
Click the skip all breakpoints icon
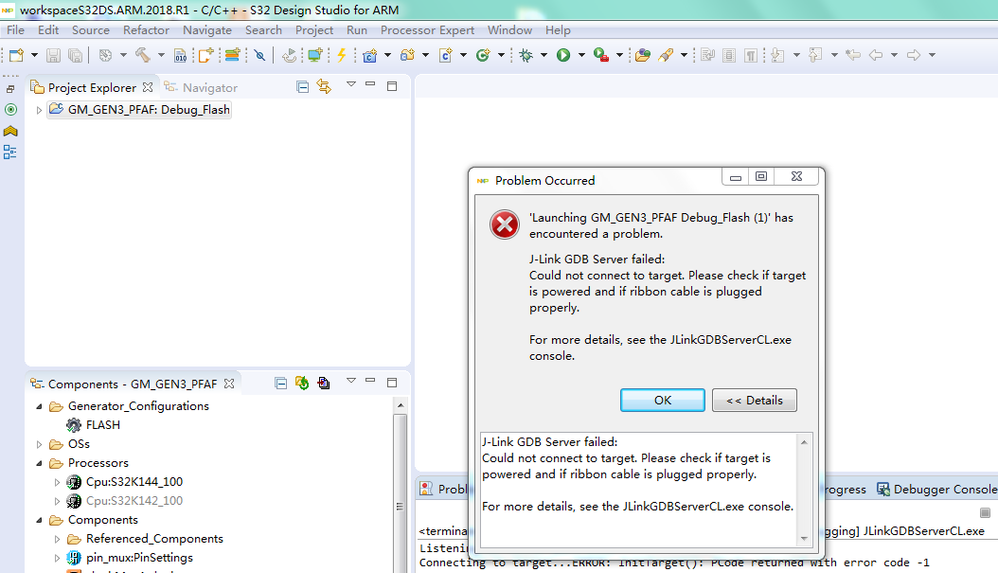[260, 55]
